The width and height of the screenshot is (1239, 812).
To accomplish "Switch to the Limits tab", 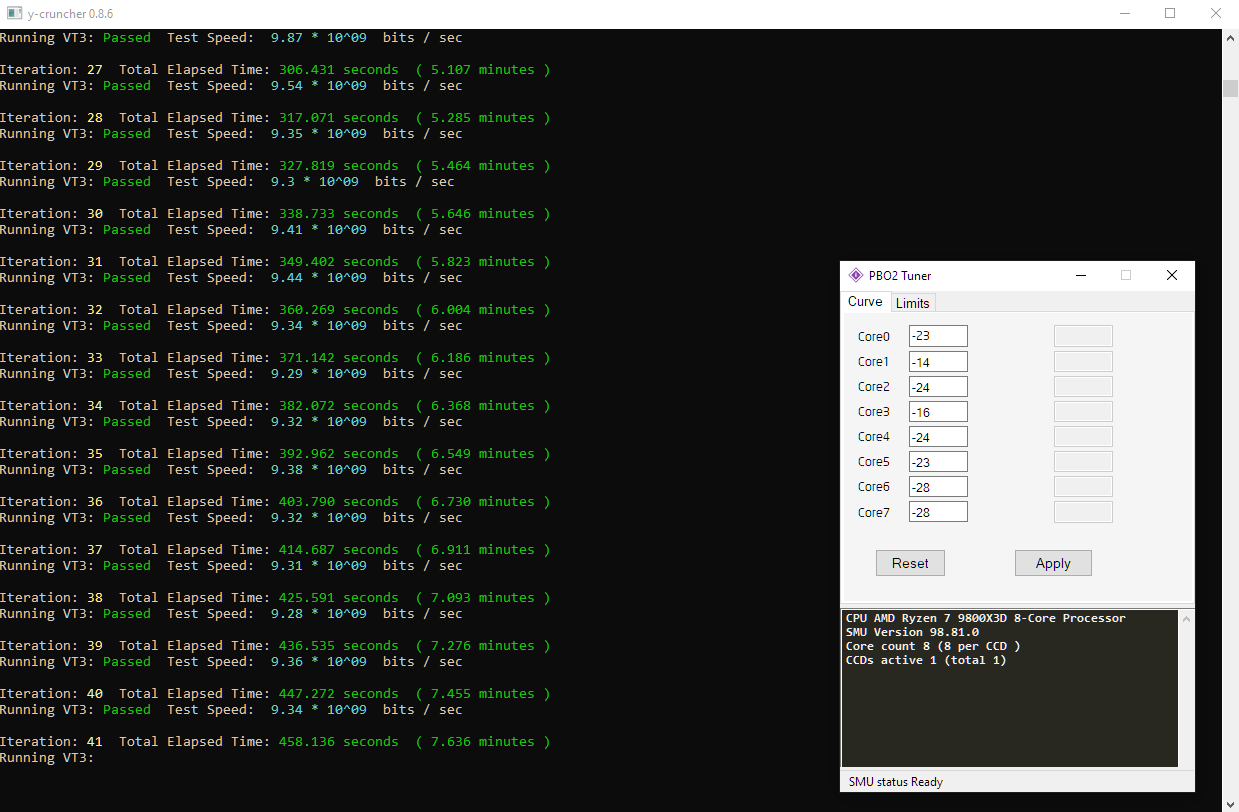I will (912, 303).
